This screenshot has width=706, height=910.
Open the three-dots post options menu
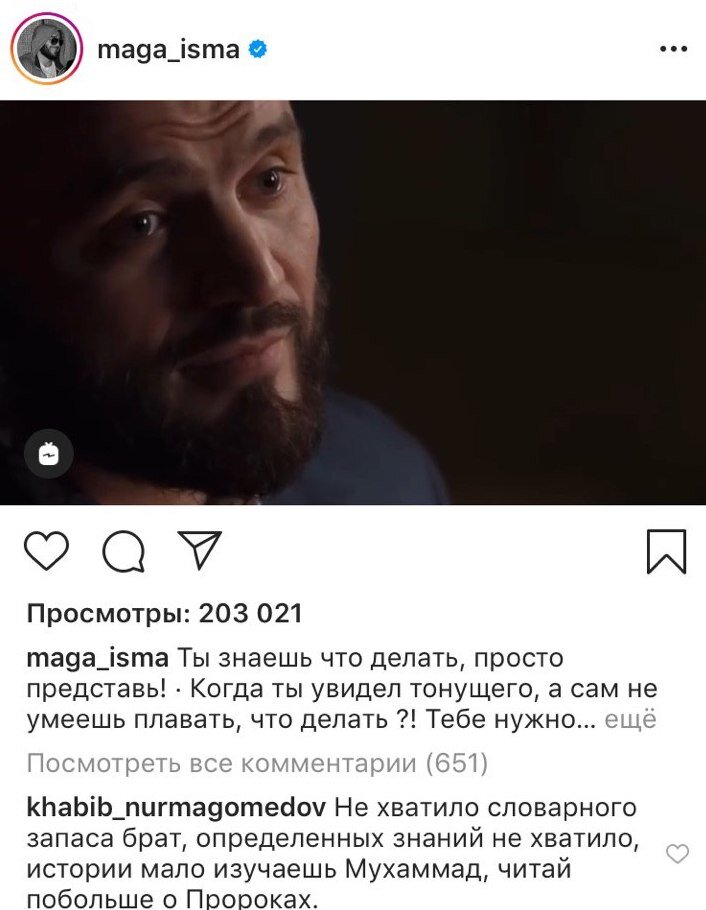click(x=673, y=49)
